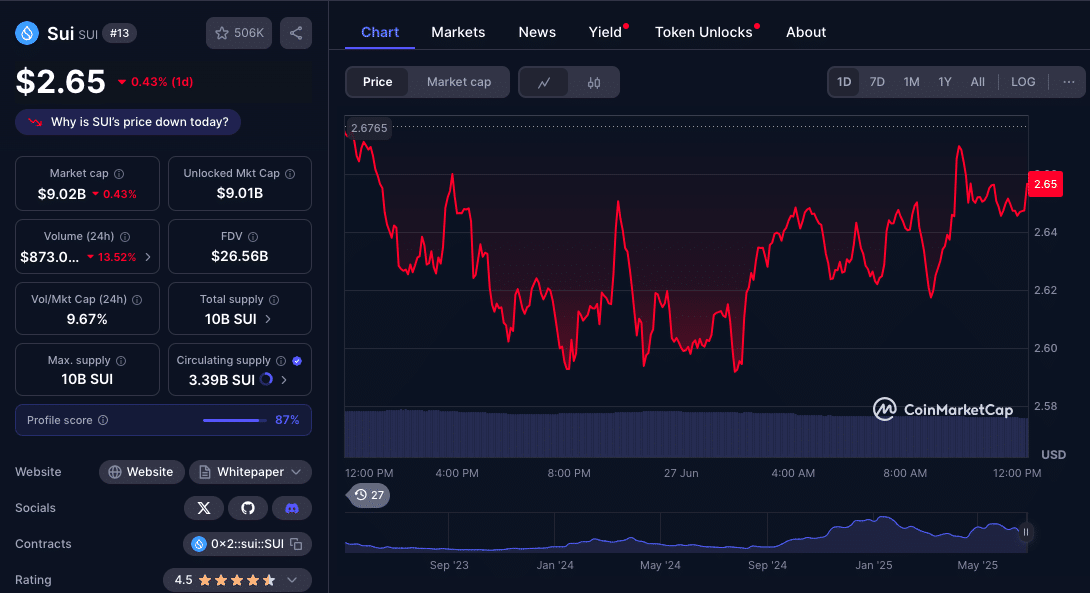Click Circulating supply info icon
Image resolution: width=1090 pixels, height=593 pixels.
[281, 361]
